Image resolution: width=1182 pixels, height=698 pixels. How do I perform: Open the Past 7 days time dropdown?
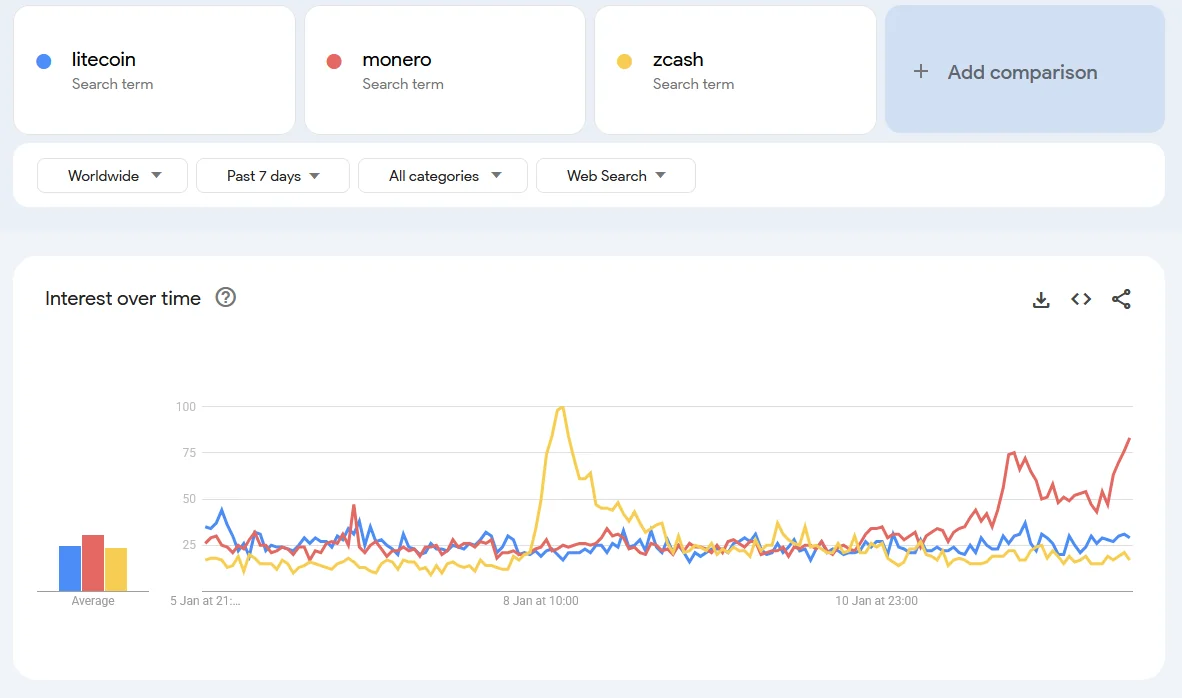[272, 176]
